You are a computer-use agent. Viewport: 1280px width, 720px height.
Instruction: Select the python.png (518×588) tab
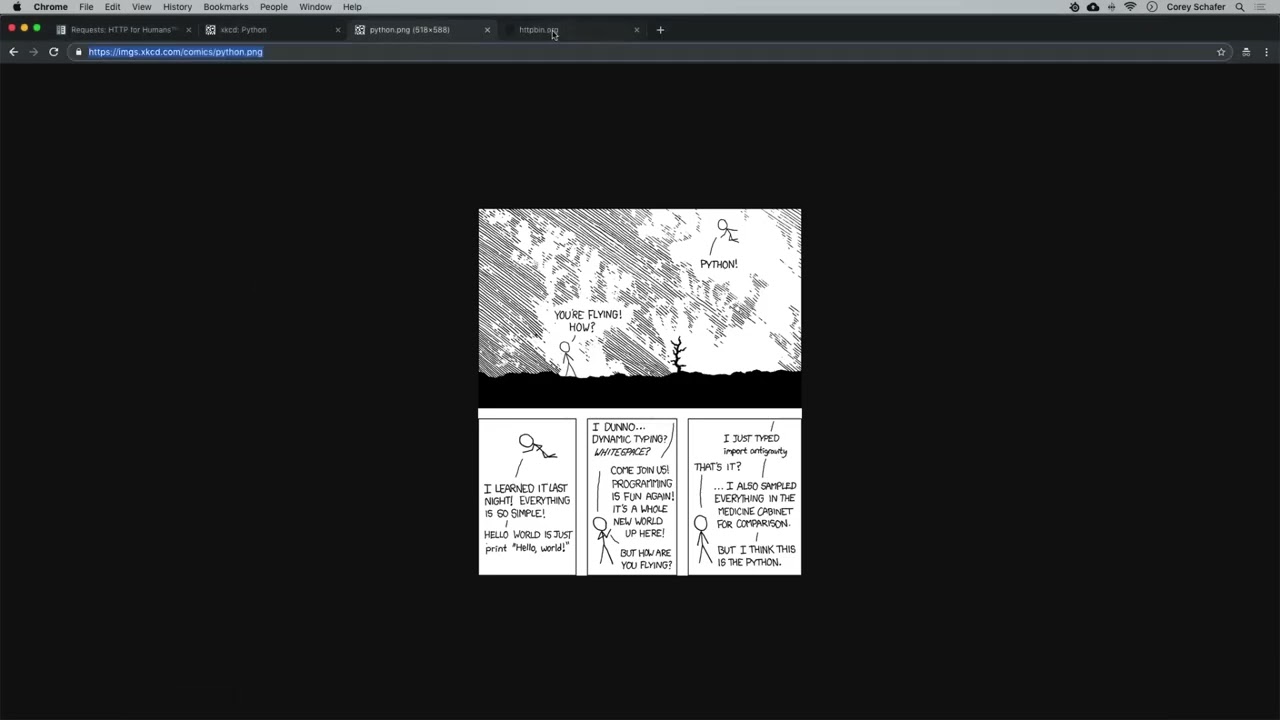click(x=421, y=30)
